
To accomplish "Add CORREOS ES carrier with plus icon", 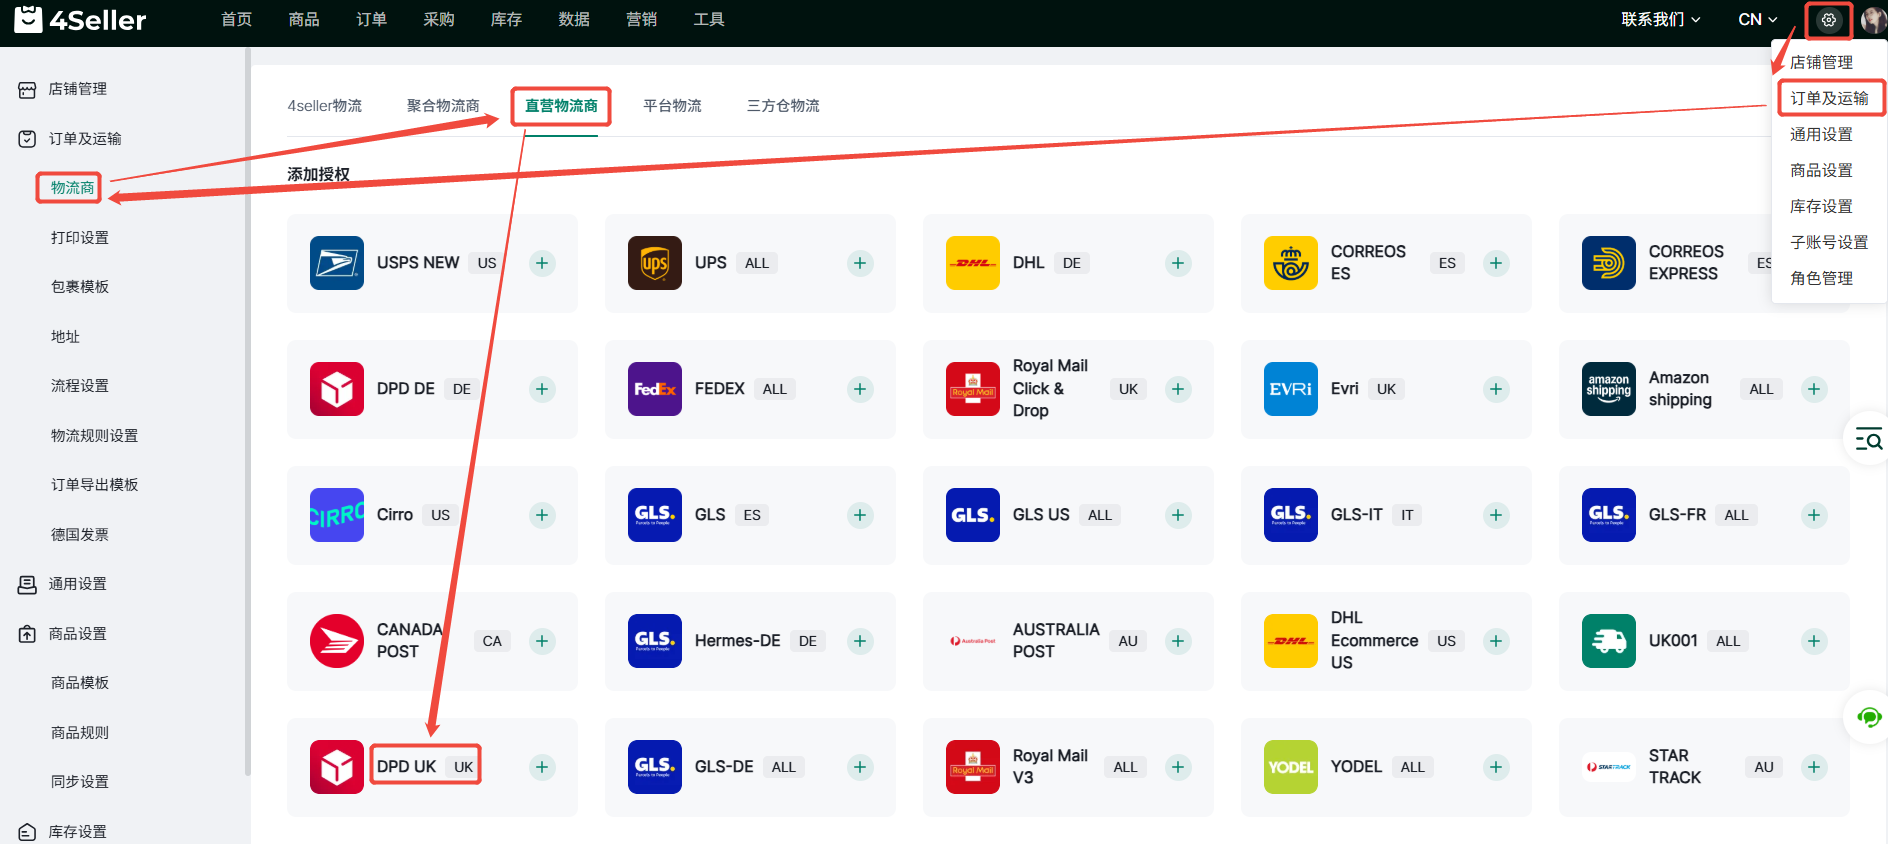I will point(1496,263).
